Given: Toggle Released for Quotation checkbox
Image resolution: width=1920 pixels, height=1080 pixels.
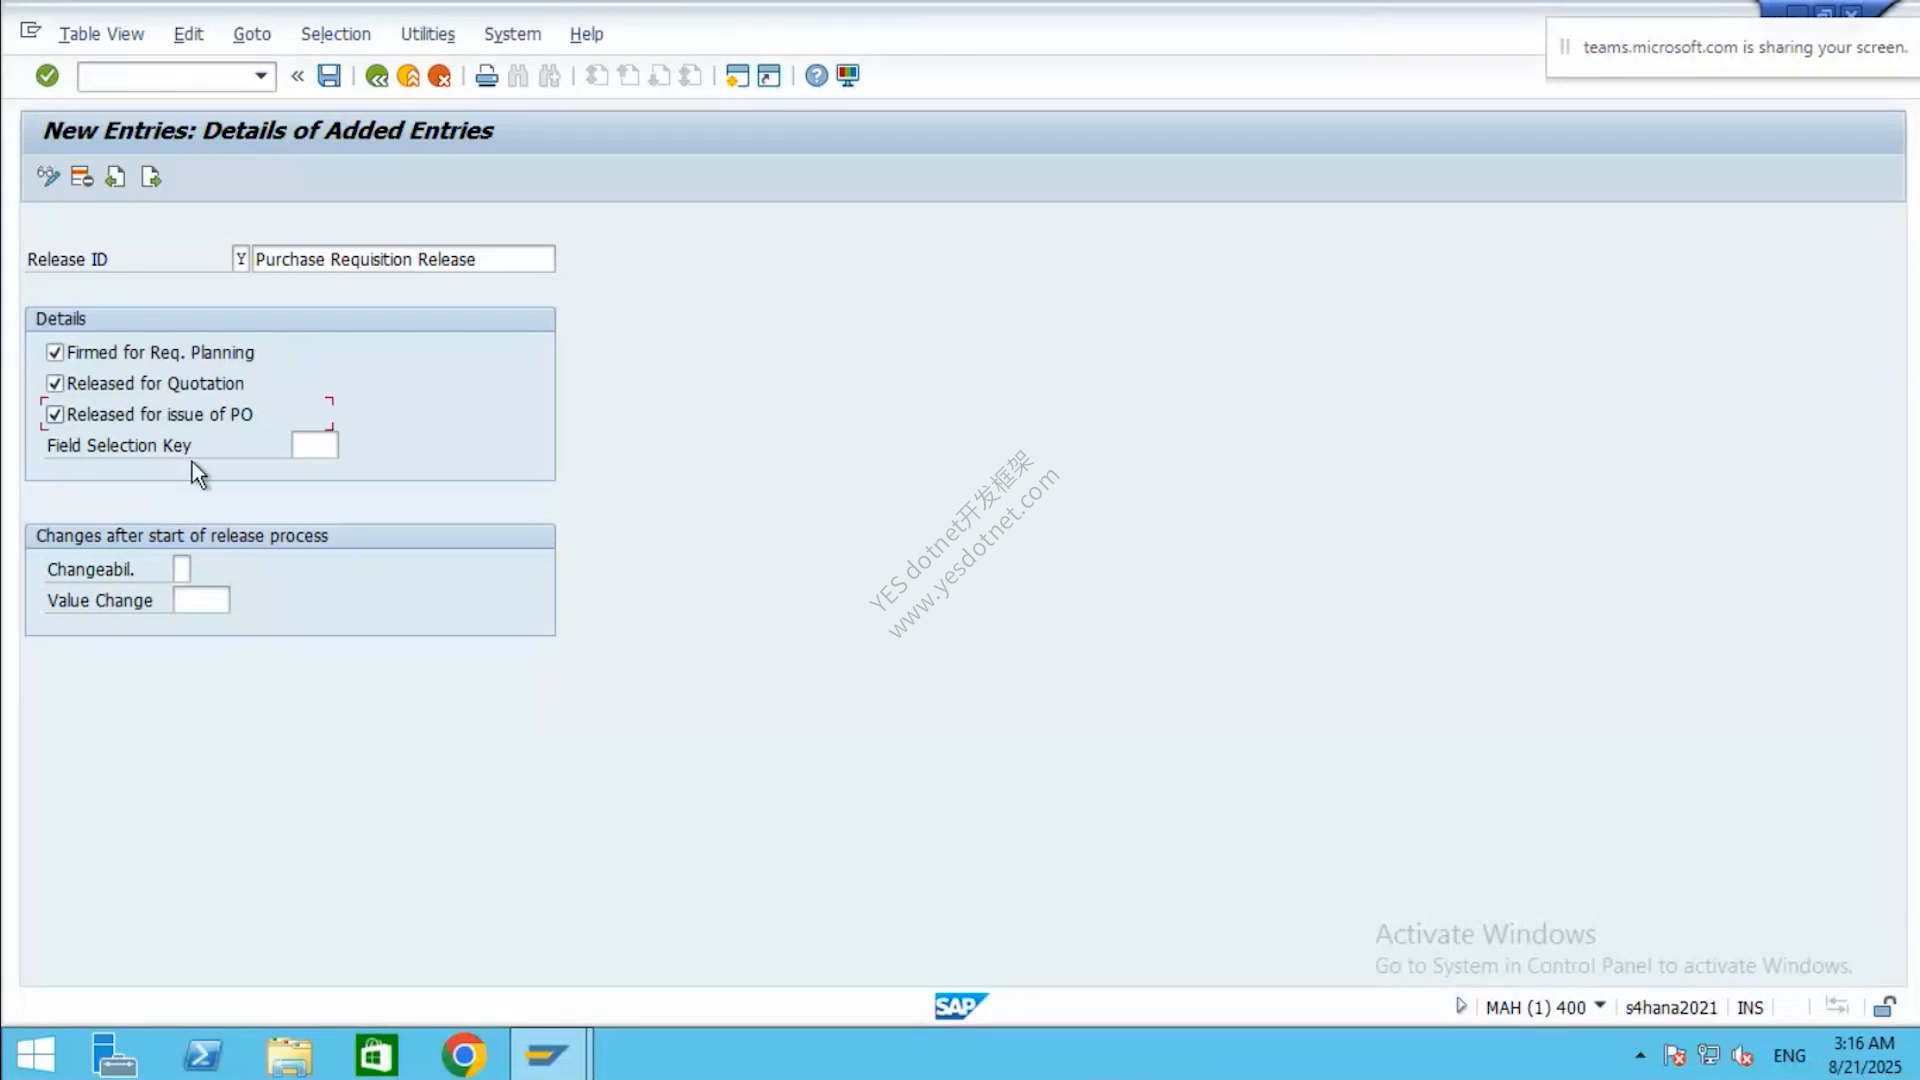Looking at the screenshot, I should pyautogui.click(x=55, y=384).
